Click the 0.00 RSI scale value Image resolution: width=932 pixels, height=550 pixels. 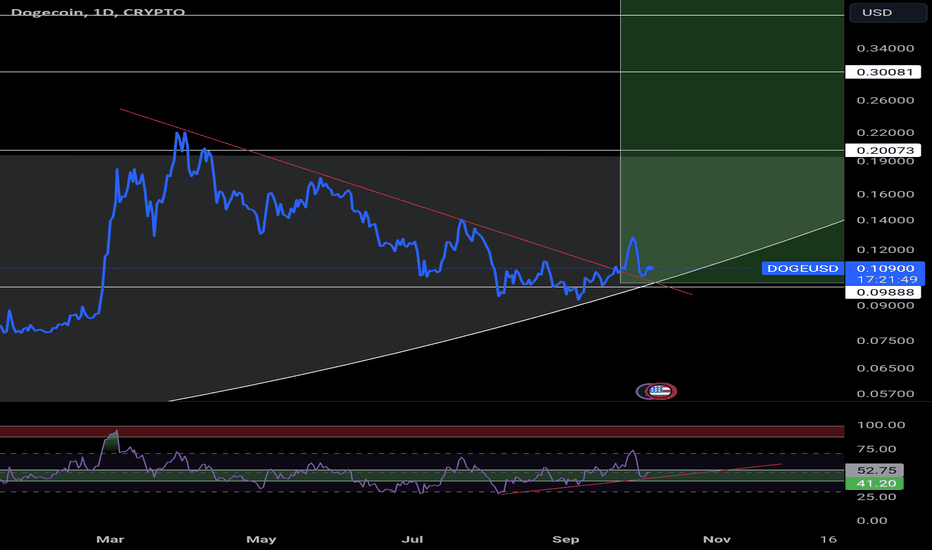(x=872, y=520)
